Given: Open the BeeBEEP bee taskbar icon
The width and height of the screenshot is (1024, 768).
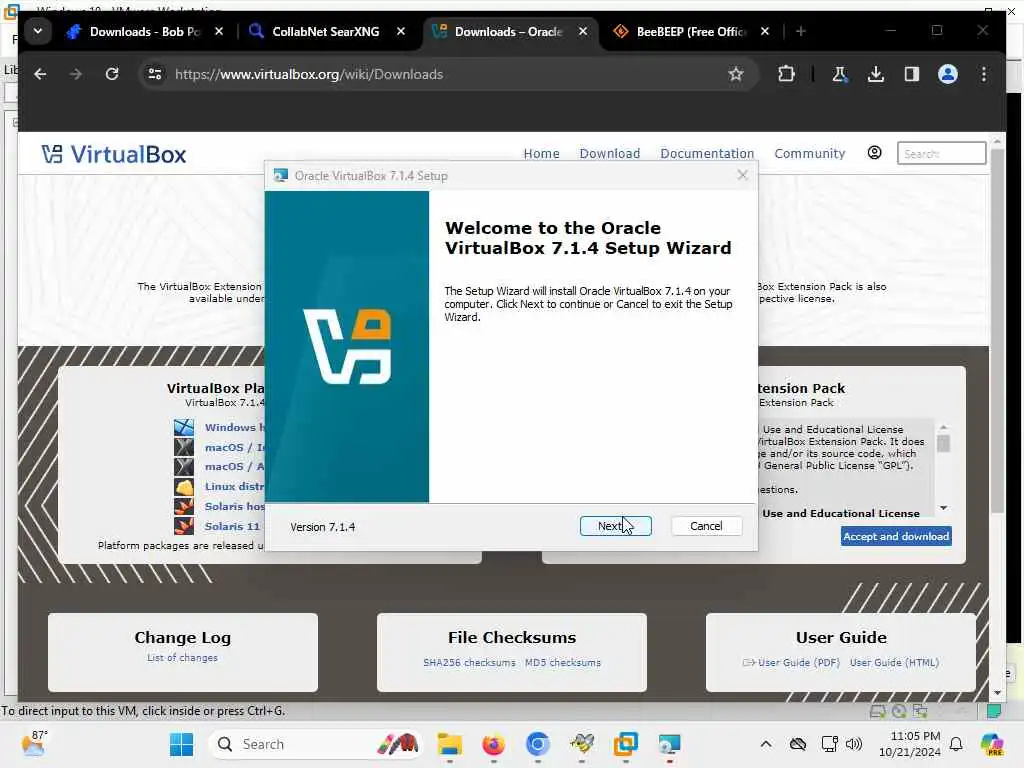Looking at the screenshot, I should coord(581,744).
